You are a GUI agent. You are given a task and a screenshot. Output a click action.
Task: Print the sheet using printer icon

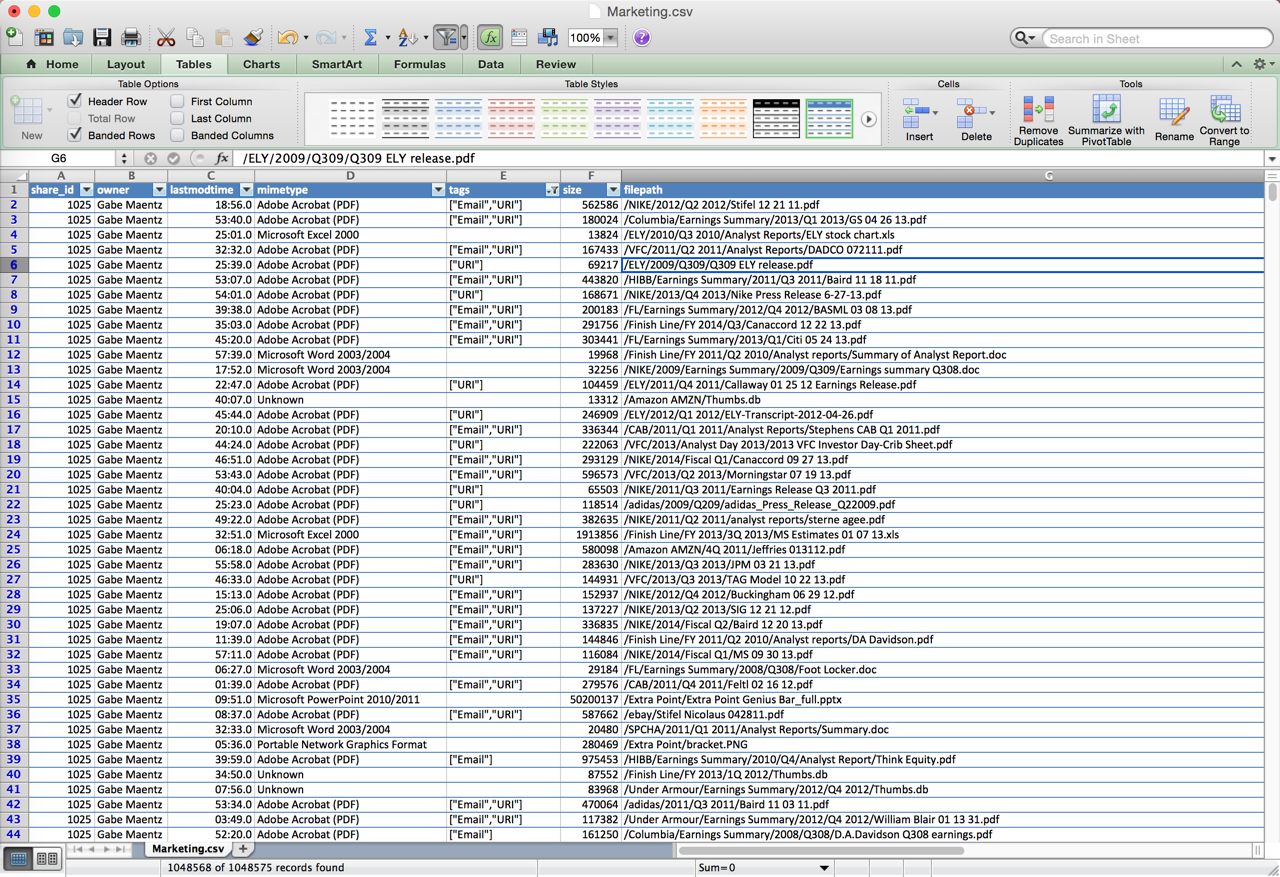point(131,37)
